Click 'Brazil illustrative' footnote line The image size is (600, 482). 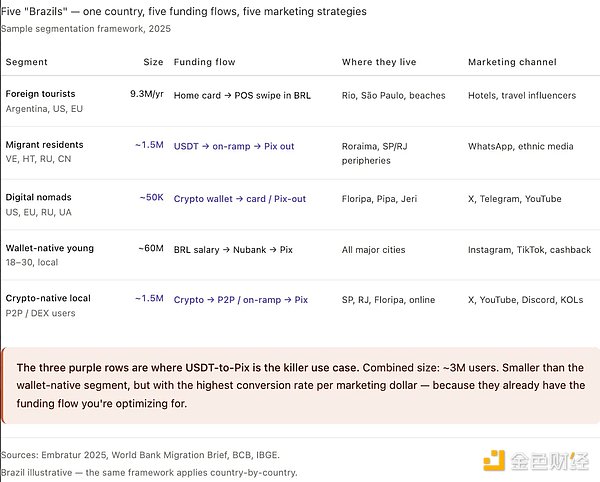[149, 472]
